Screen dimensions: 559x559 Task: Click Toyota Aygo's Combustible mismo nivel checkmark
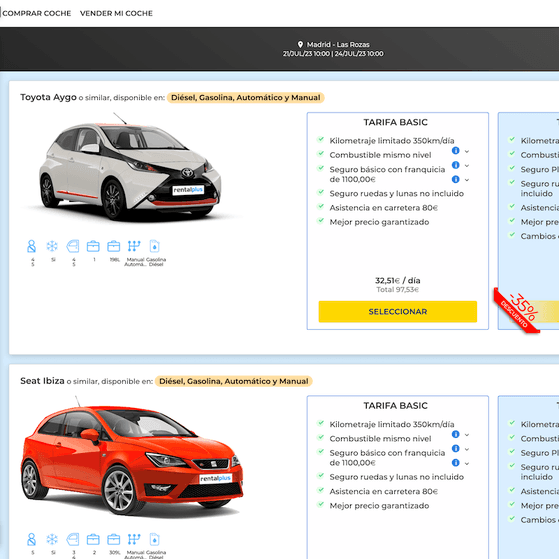tap(321, 154)
